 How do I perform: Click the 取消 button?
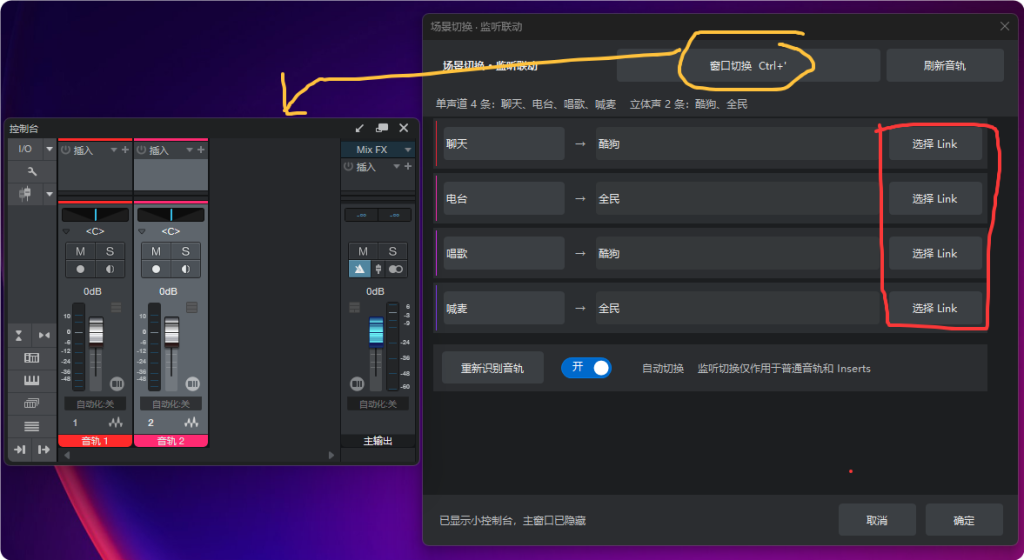coord(877,520)
